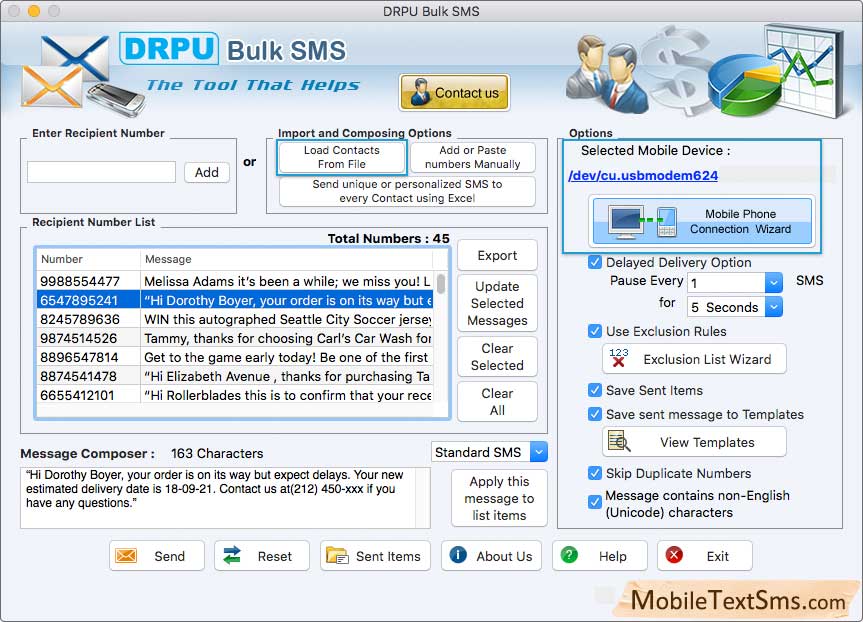Click the recipient list vertical scrollbar
The height and width of the screenshot is (622, 863).
tap(441, 284)
